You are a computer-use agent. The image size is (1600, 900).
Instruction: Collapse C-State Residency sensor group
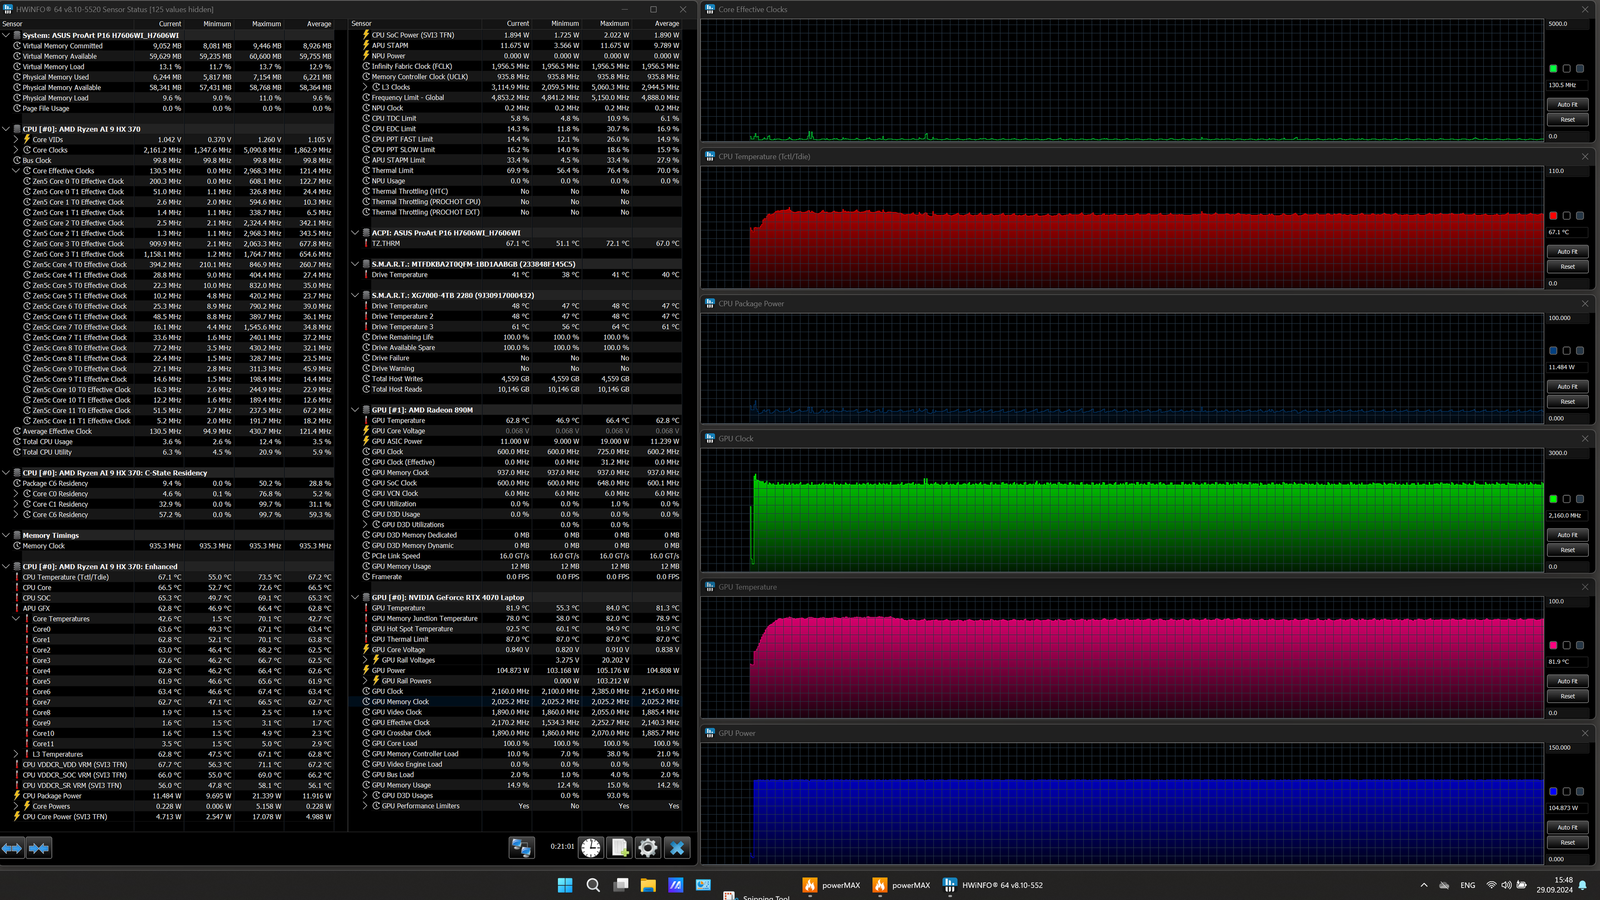[6, 473]
